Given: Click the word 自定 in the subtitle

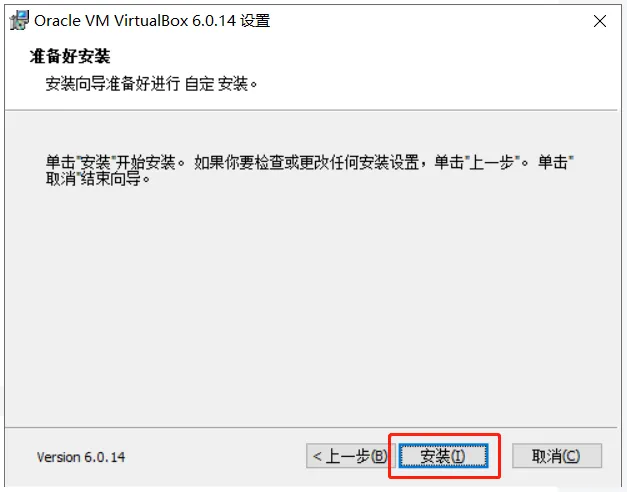Looking at the screenshot, I should [x=200, y=84].
